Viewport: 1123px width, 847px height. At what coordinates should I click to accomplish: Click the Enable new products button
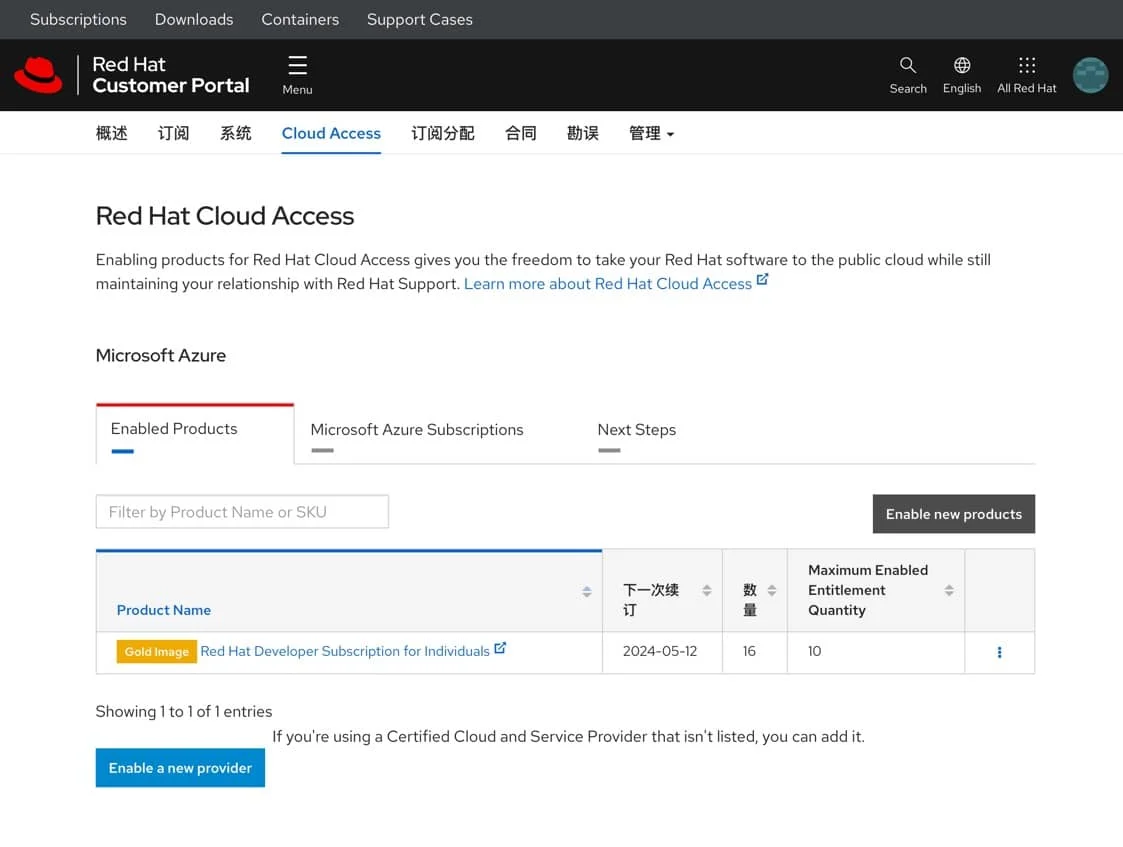coord(953,514)
